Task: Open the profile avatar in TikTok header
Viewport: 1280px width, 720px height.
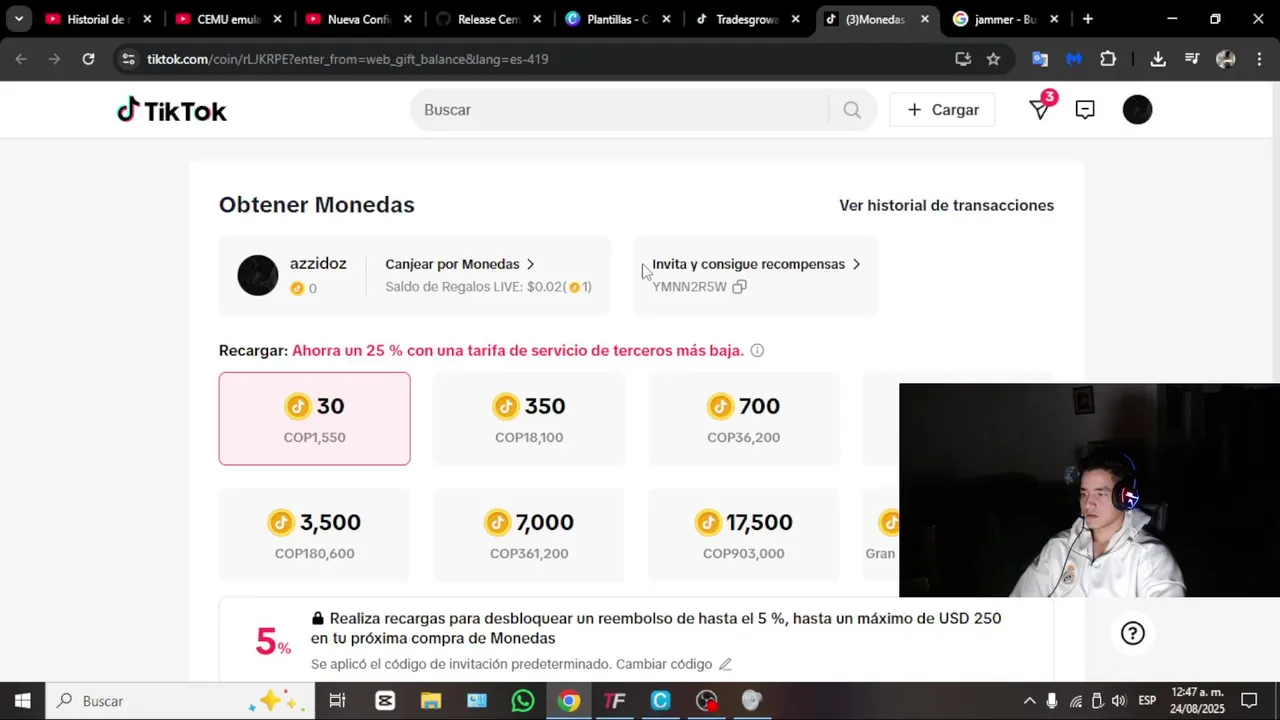Action: tap(1137, 110)
